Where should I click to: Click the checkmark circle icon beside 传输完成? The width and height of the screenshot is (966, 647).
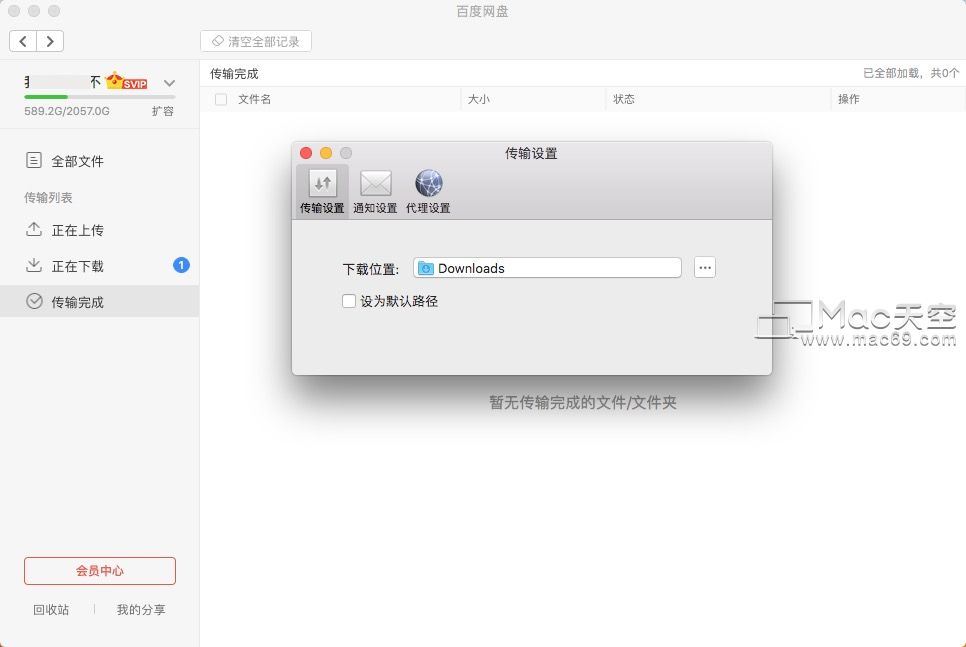tap(34, 301)
